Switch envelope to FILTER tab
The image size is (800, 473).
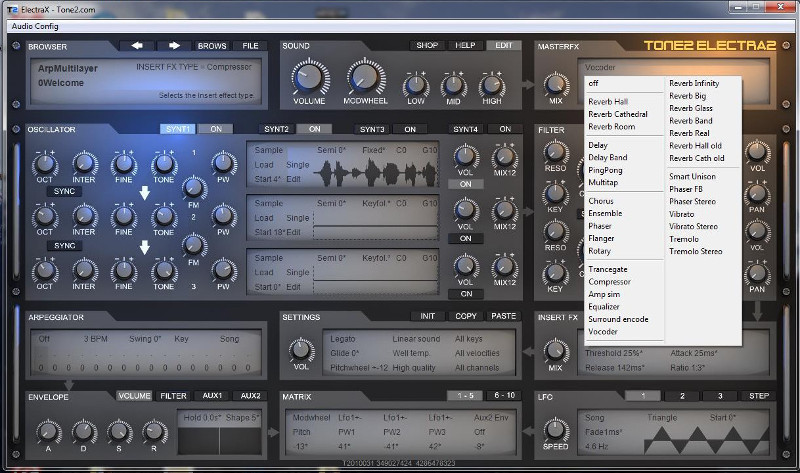pyautogui.click(x=173, y=396)
